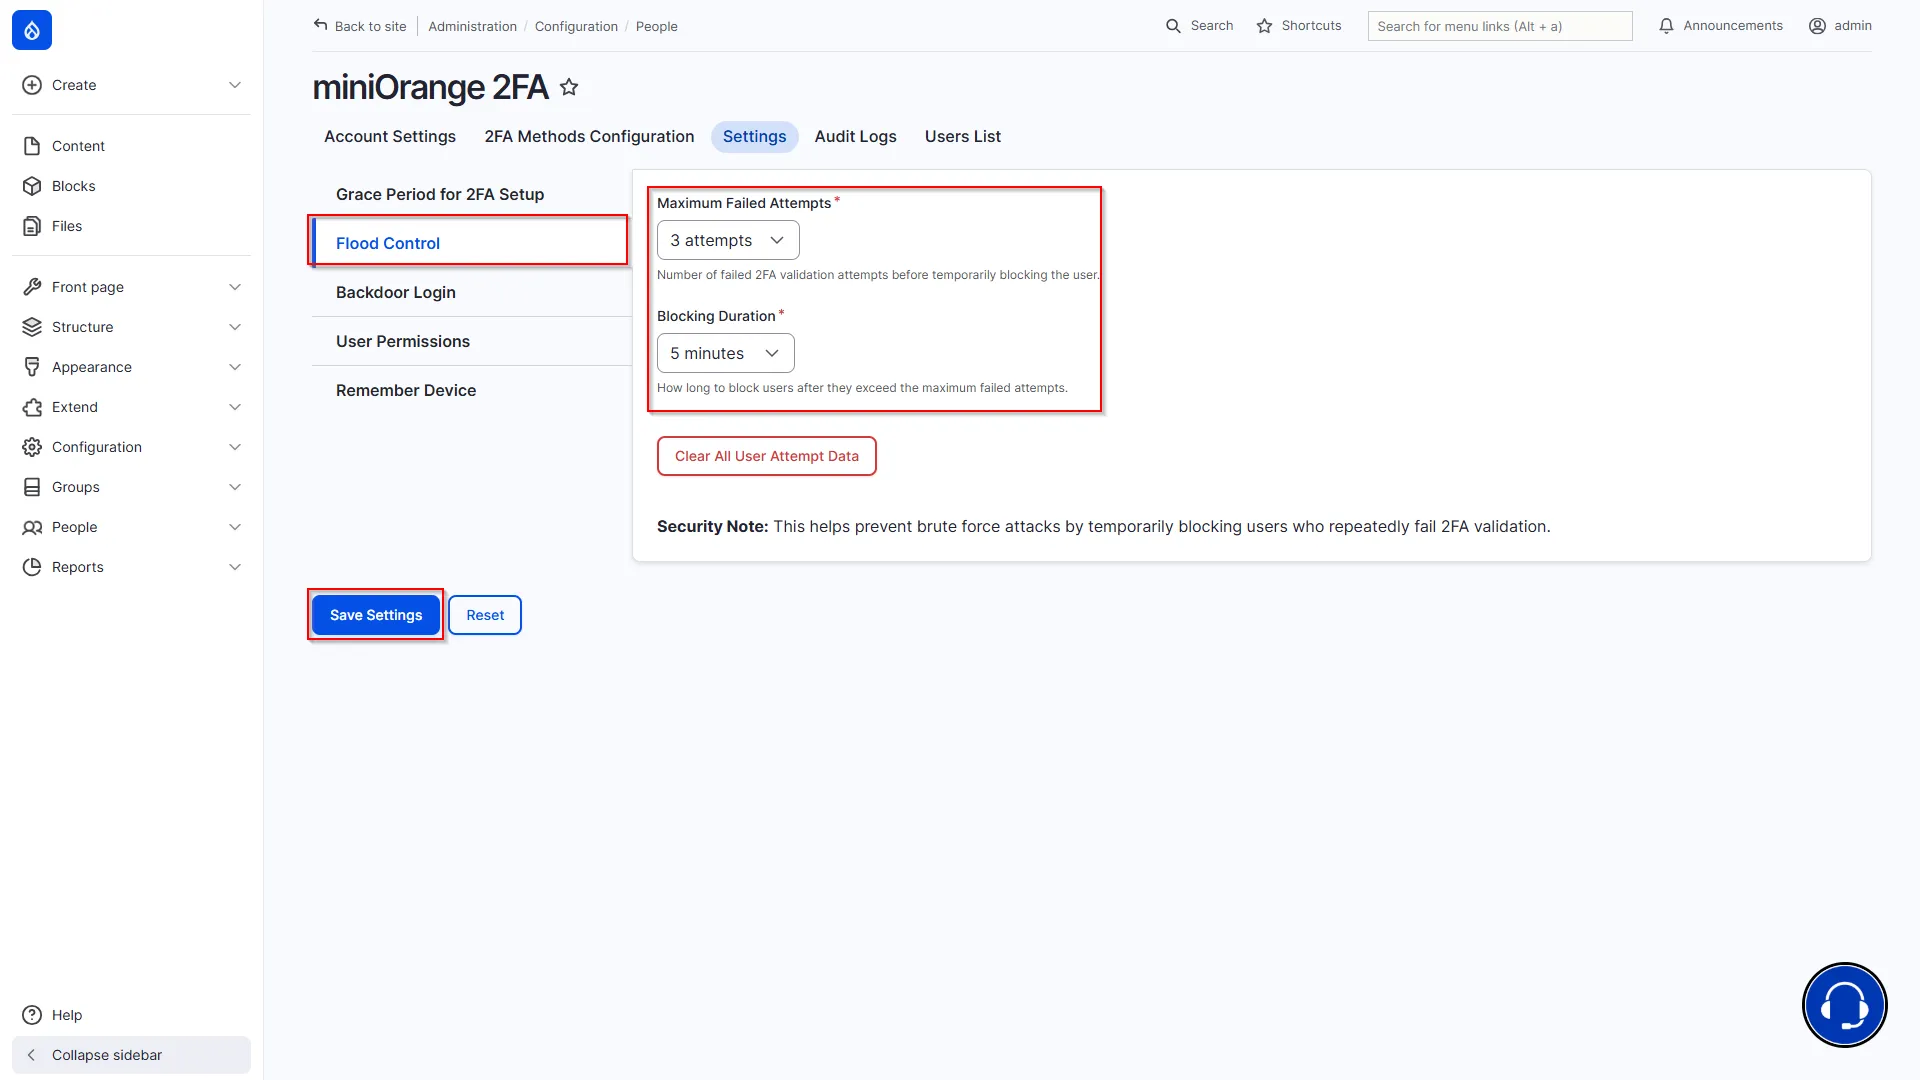
Task: Open the Maximum Failed Attempts dropdown
Action: point(728,240)
